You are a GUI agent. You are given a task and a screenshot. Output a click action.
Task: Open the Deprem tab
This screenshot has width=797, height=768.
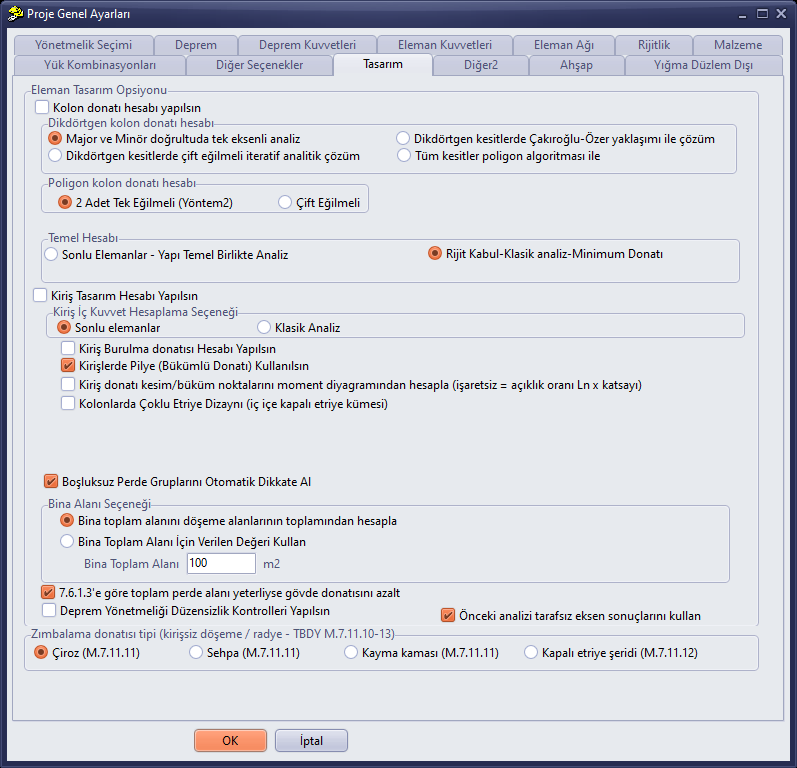click(x=196, y=45)
